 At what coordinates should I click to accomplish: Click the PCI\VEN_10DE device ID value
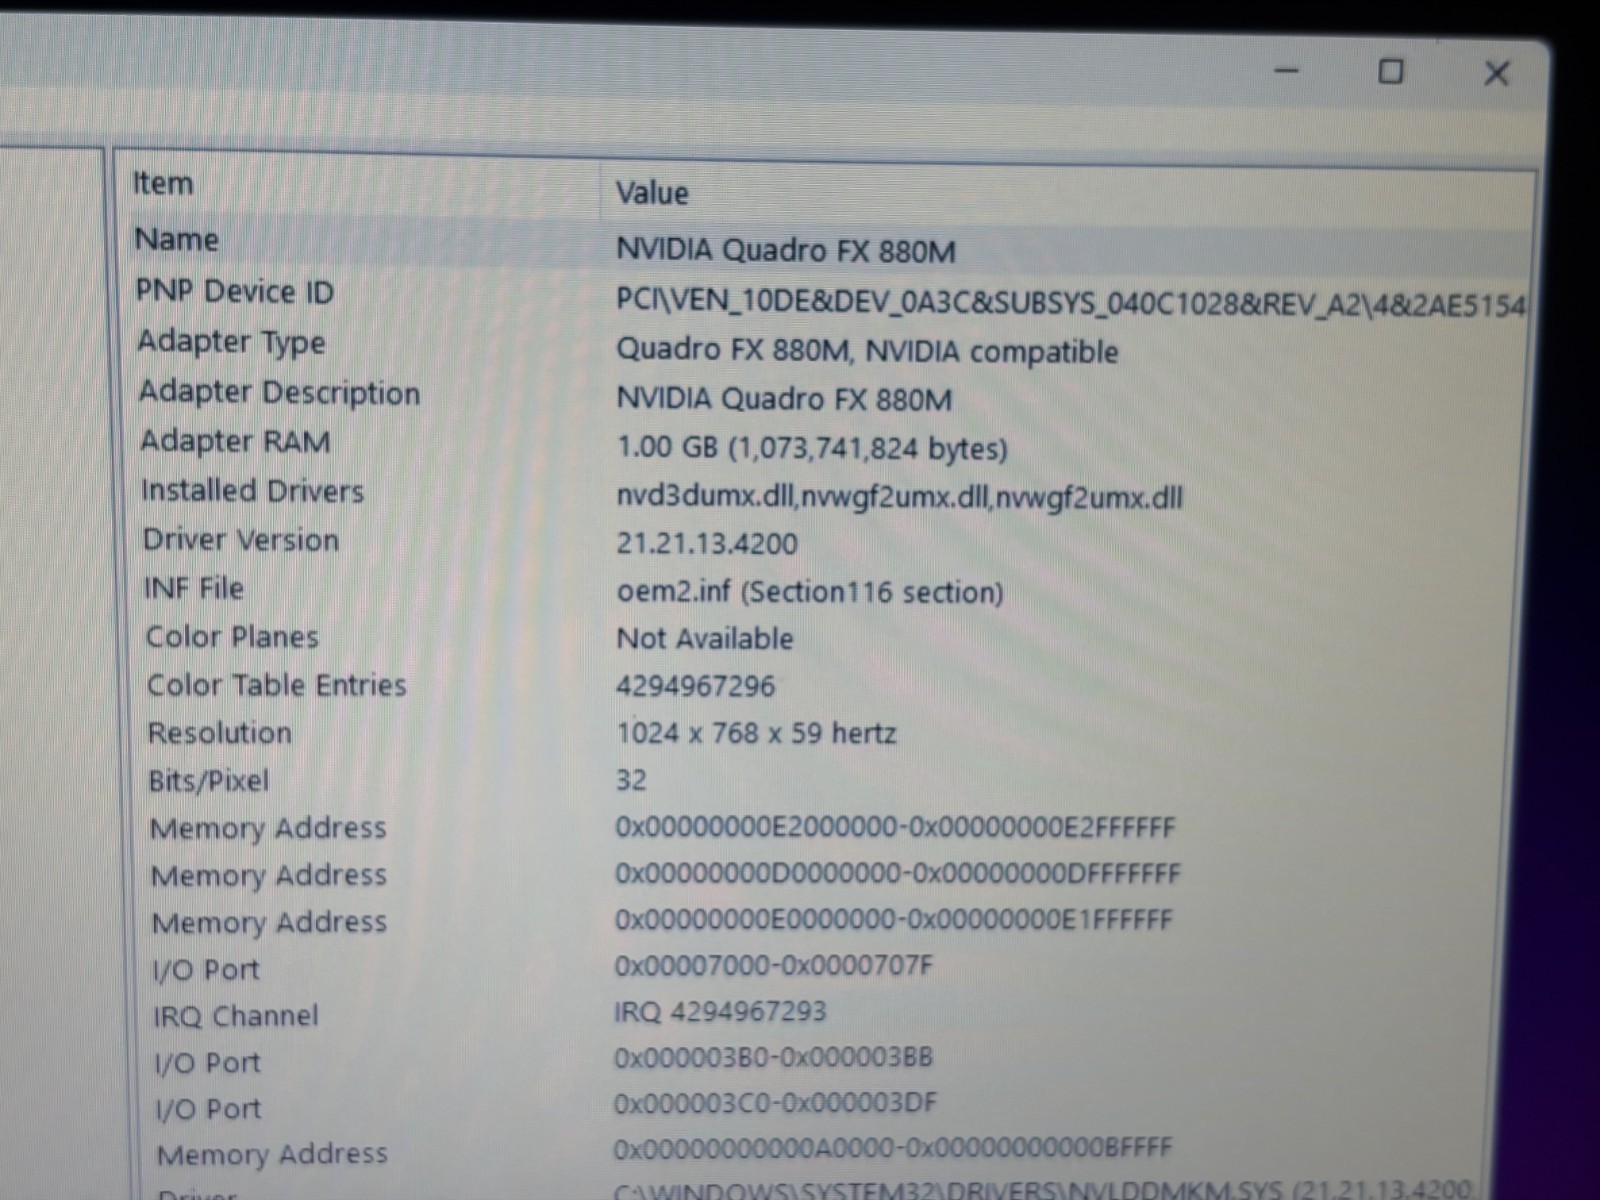click(x=1071, y=302)
